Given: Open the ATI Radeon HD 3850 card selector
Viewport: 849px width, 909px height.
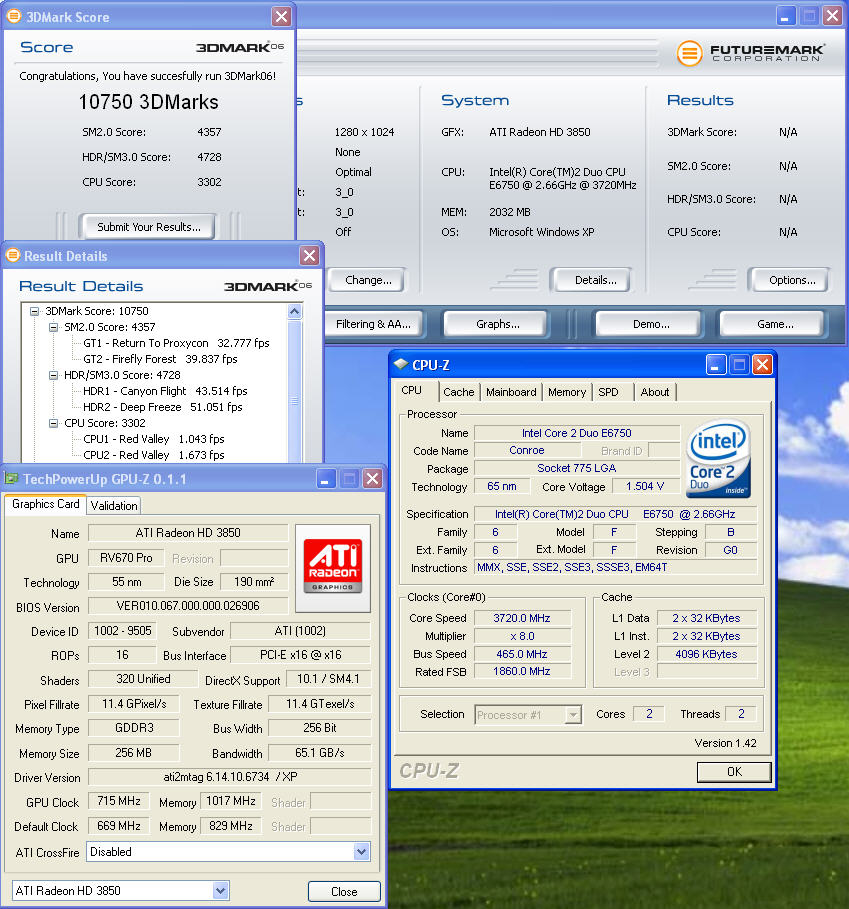Looking at the screenshot, I should [x=220, y=890].
